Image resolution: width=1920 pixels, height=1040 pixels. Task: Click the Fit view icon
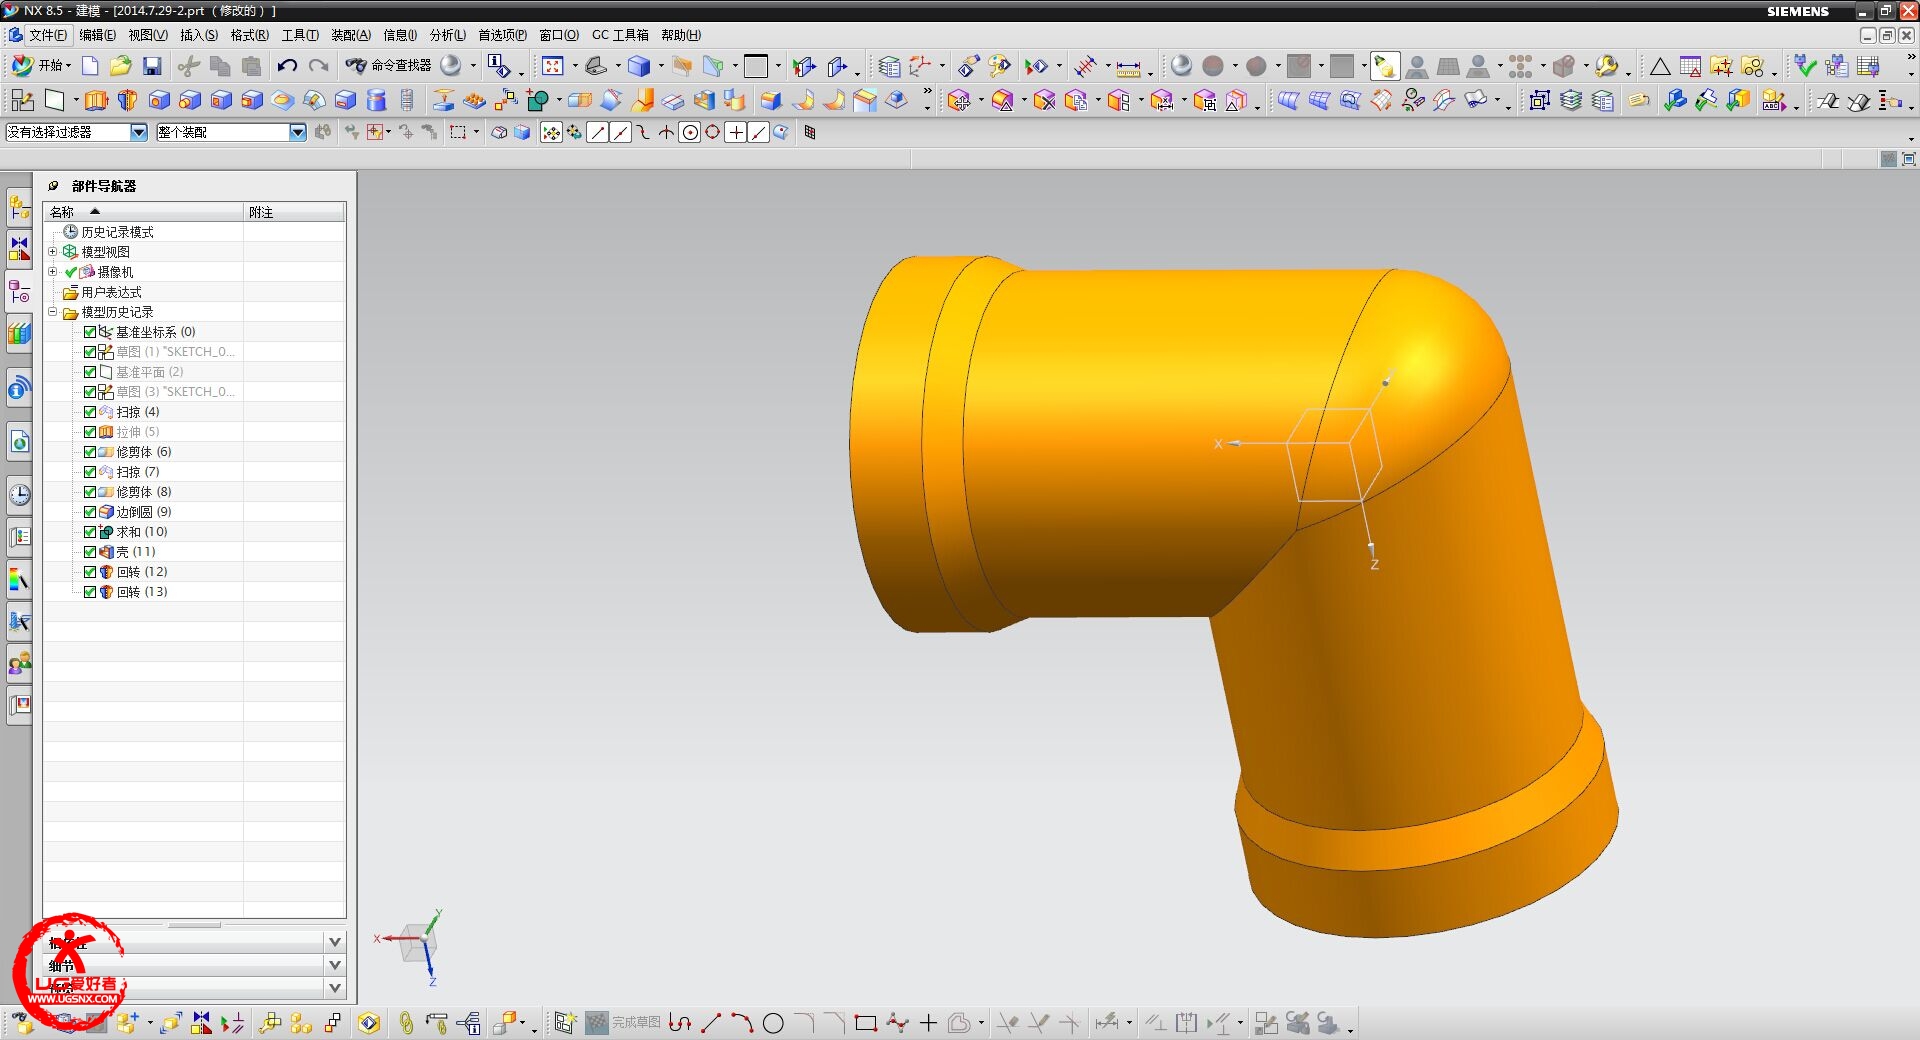(x=552, y=66)
